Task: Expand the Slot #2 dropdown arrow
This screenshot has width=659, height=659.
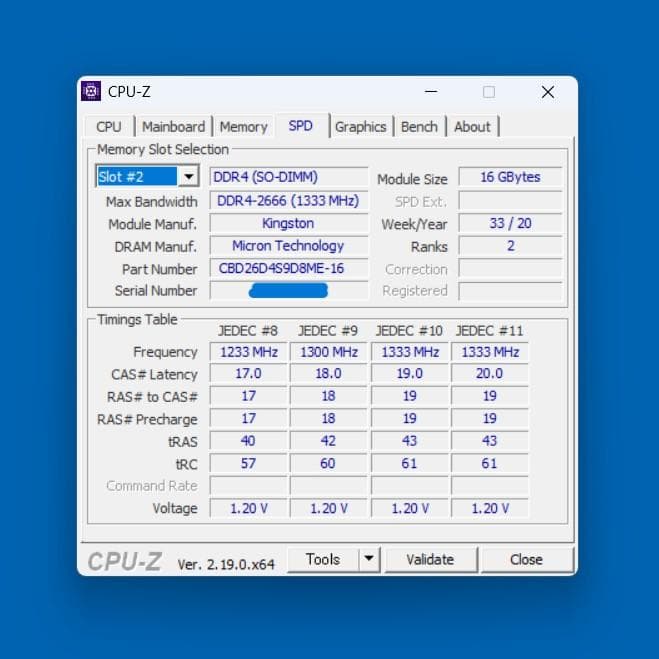Action: click(x=189, y=177)
